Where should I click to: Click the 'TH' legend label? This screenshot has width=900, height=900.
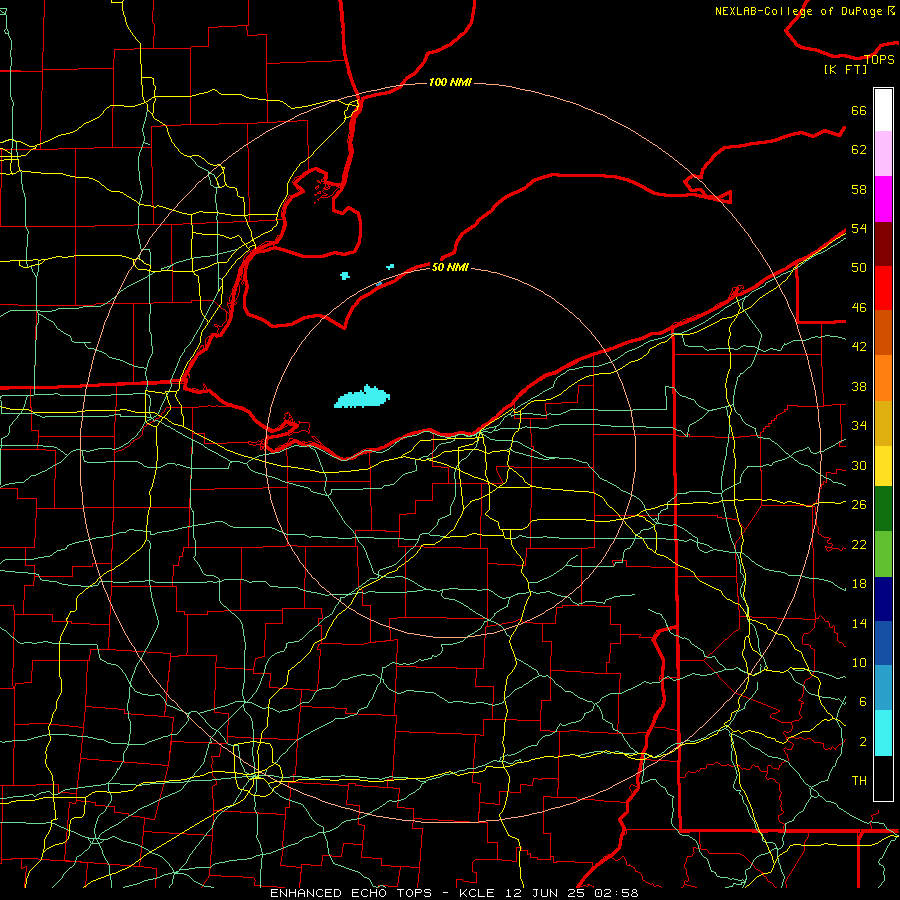coord(859,781)
